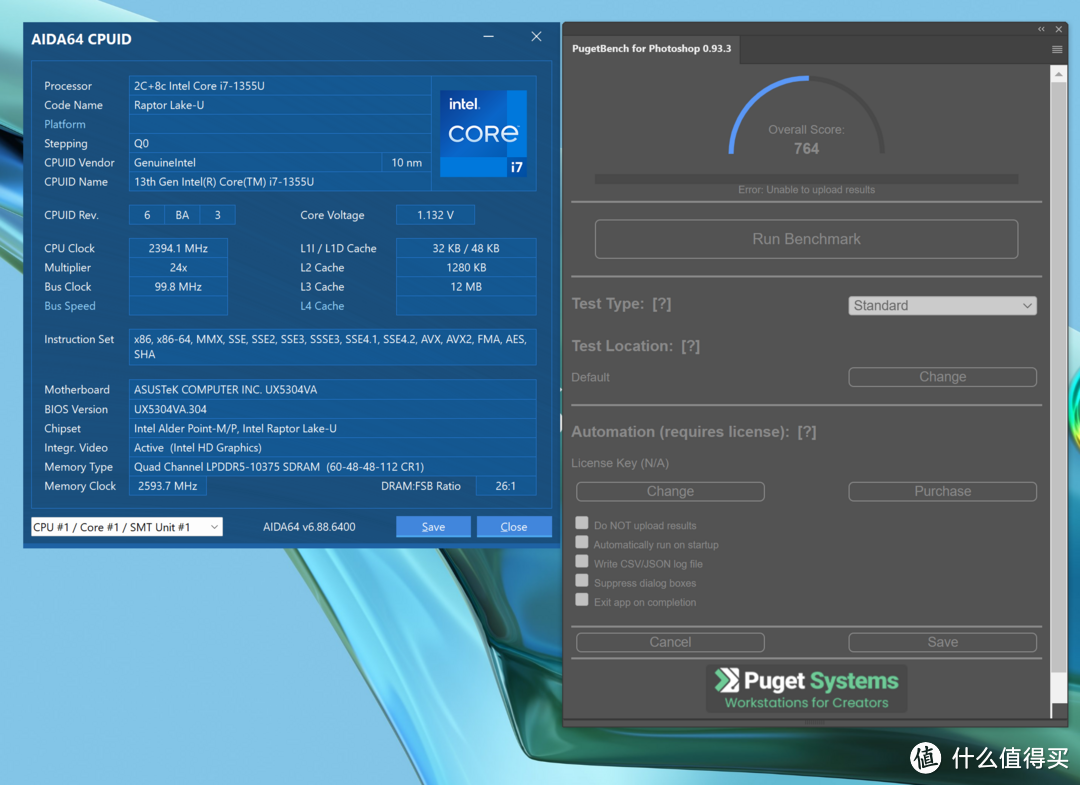Click the Bus Speed label
This screenshot has height=785, width=1080.
[x=70, y=306]
